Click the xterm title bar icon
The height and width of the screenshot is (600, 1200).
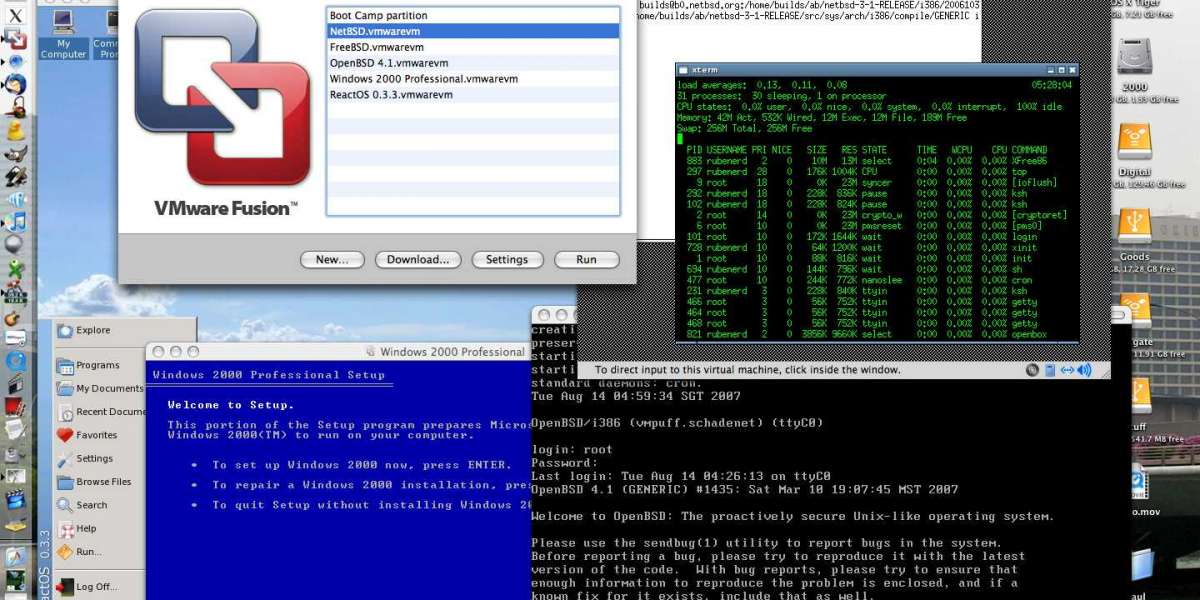pyautogui.click(x=684, y=70)
